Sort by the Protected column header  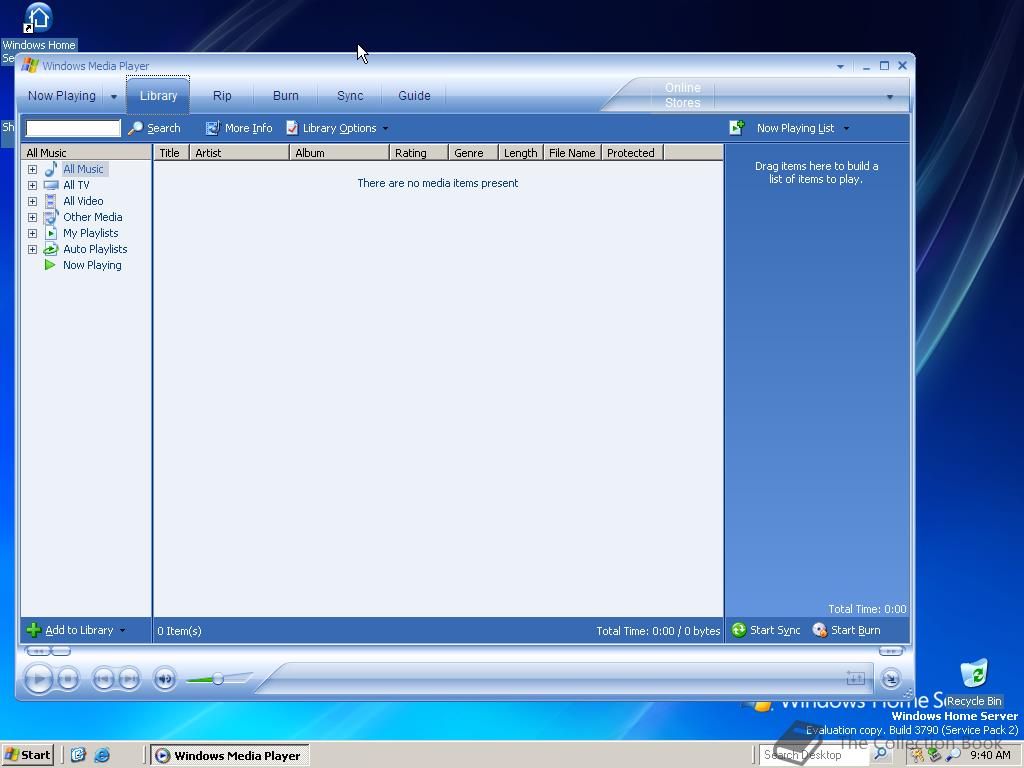pyautogui.click(x=632, y=153)
